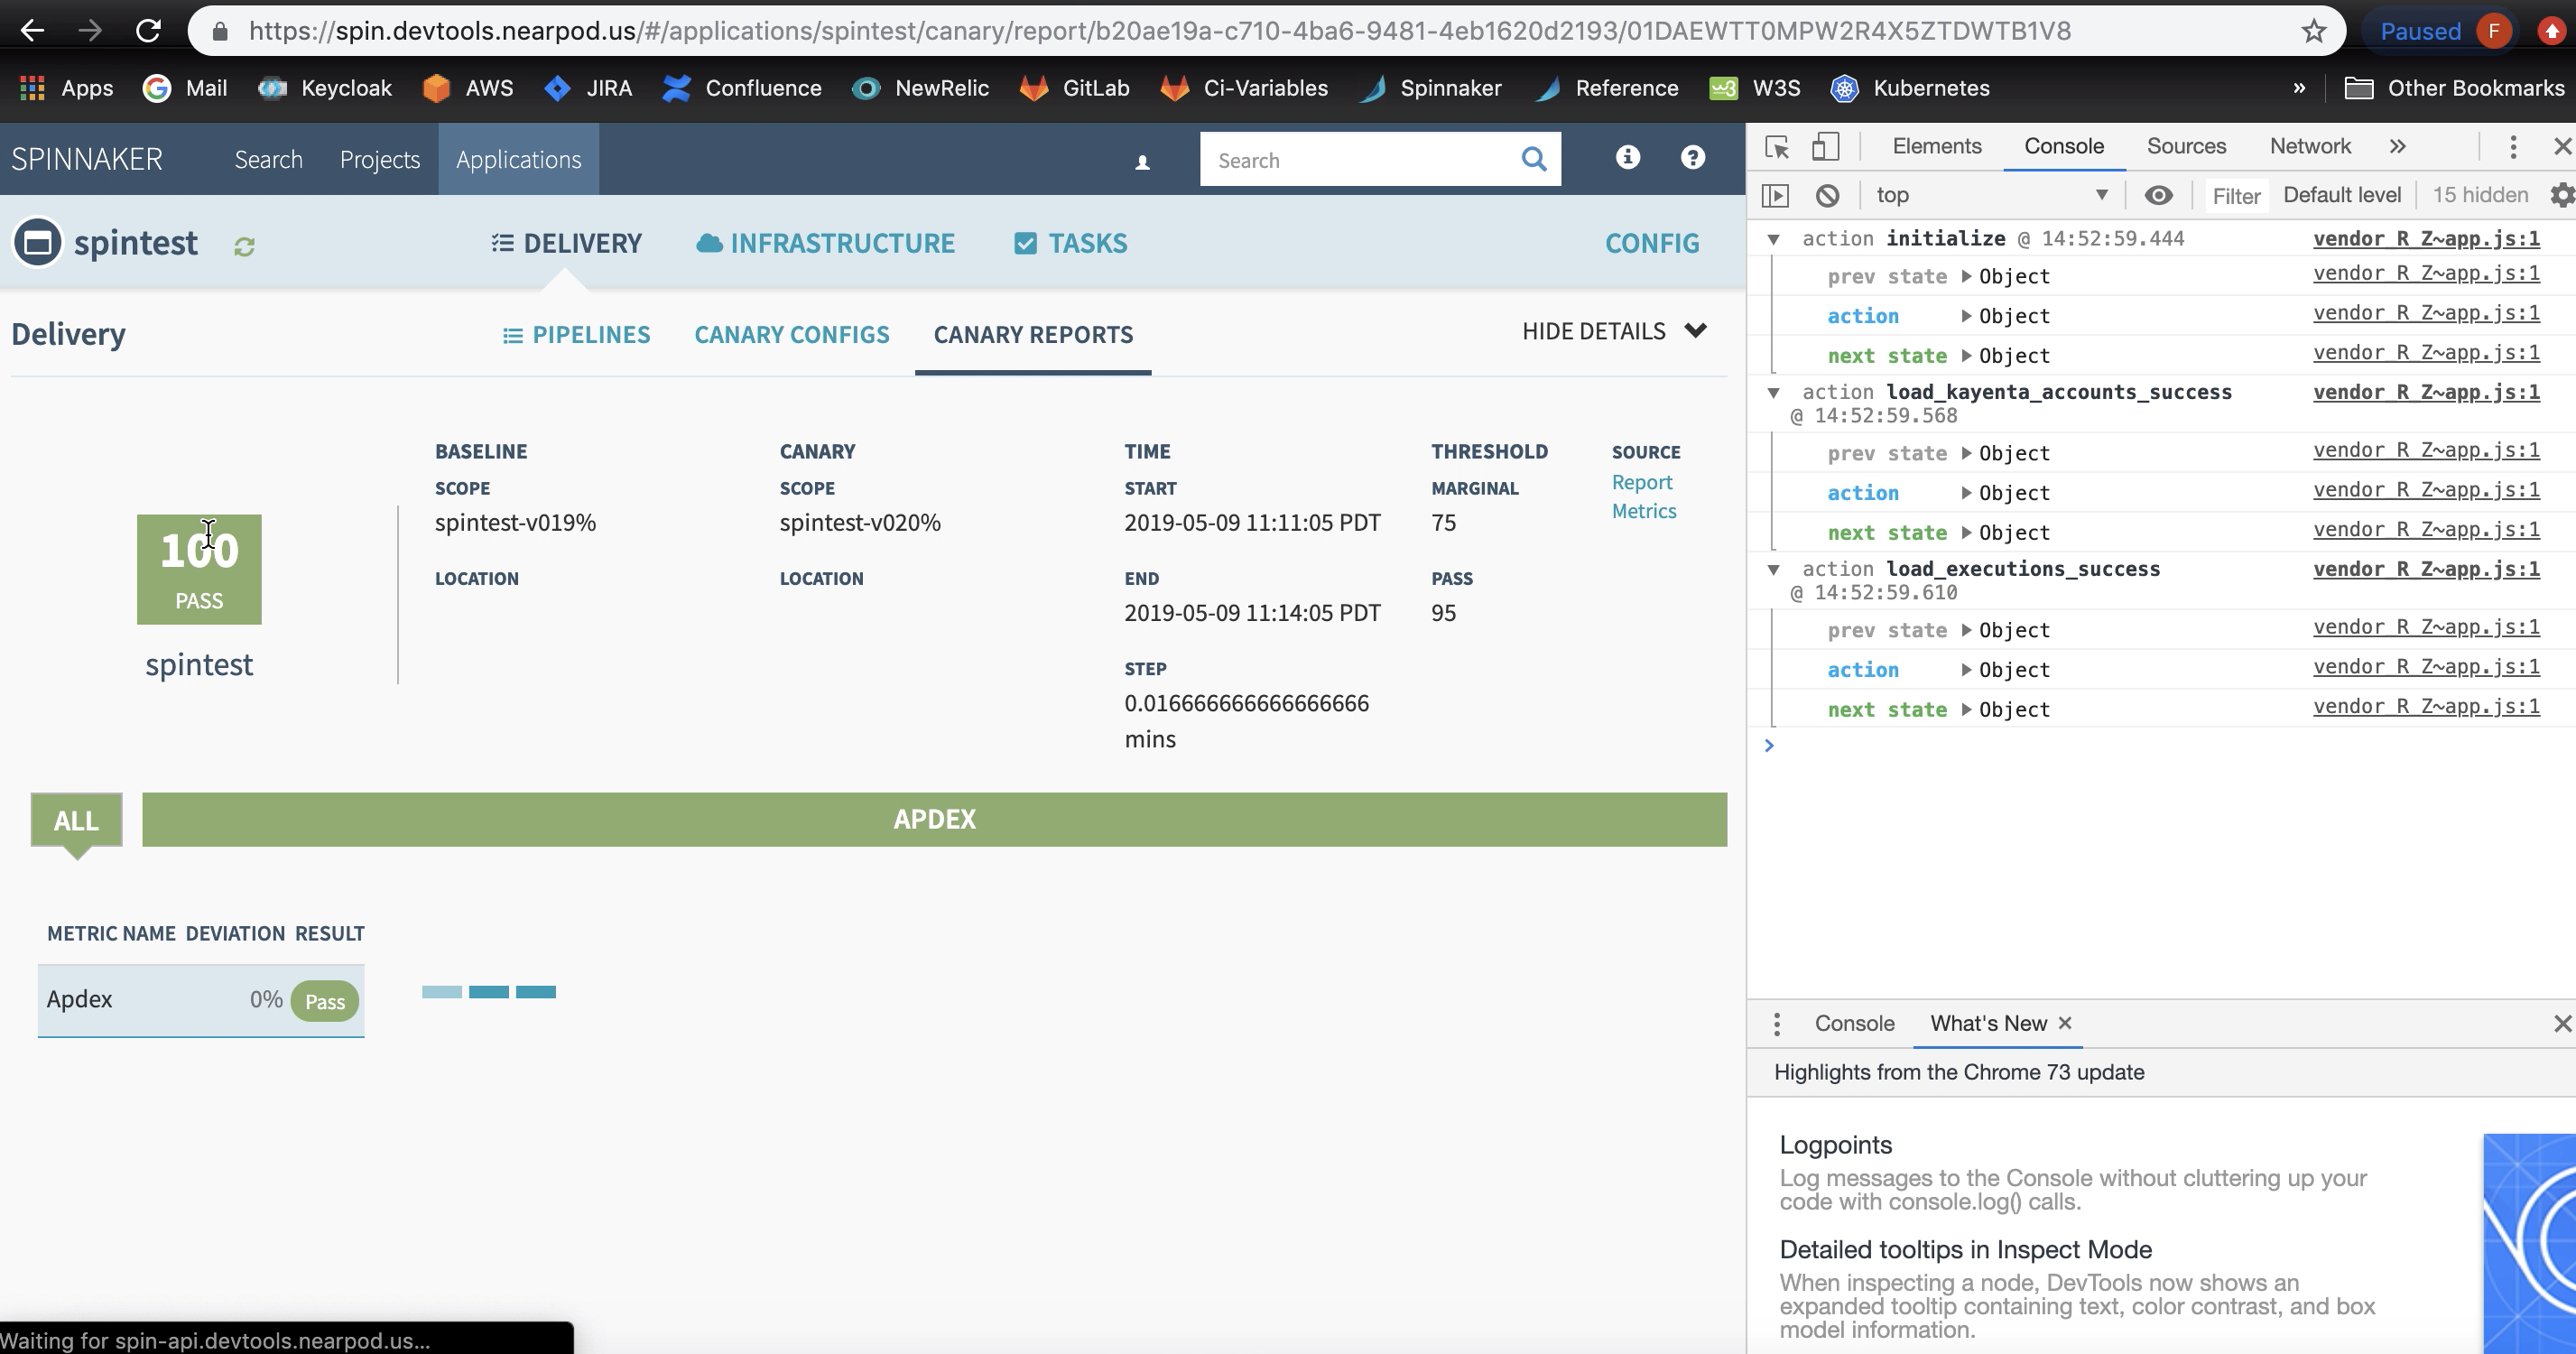Open DevTools settings gear
This screenshot has height=1354, width=2576.
point(2562,195)
